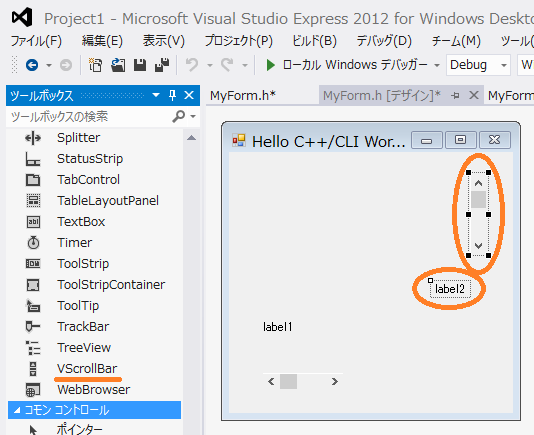534x435 pixels.
Task: Close the MyForm.h design tab
Action: [x=474, y=95]
